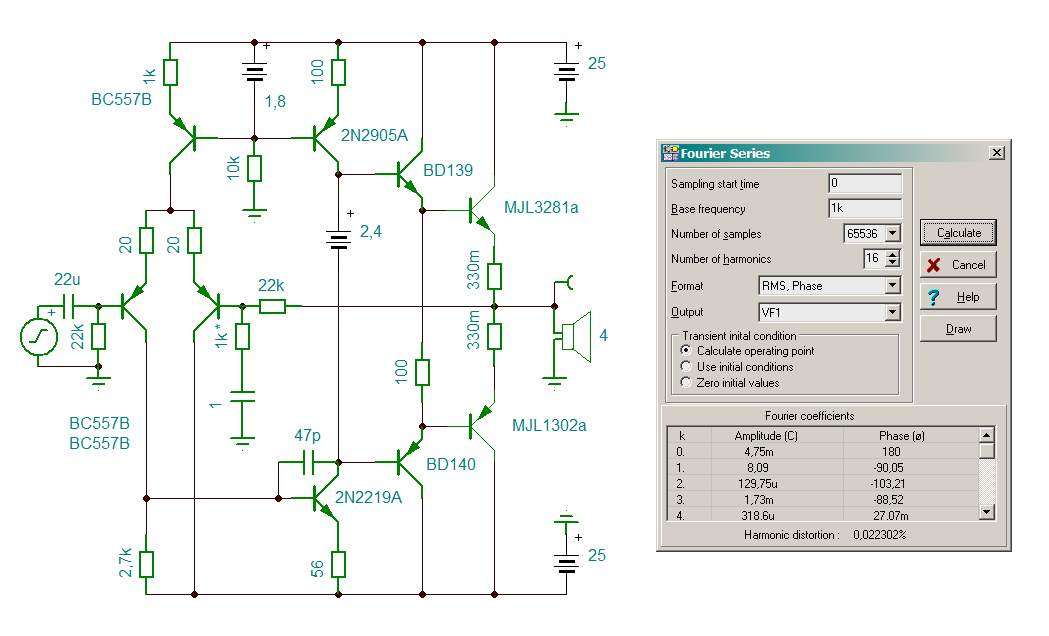This screenshot has height=636, width=1049.
Task: Click the Draw button
Action: click(x=958, y=329)
